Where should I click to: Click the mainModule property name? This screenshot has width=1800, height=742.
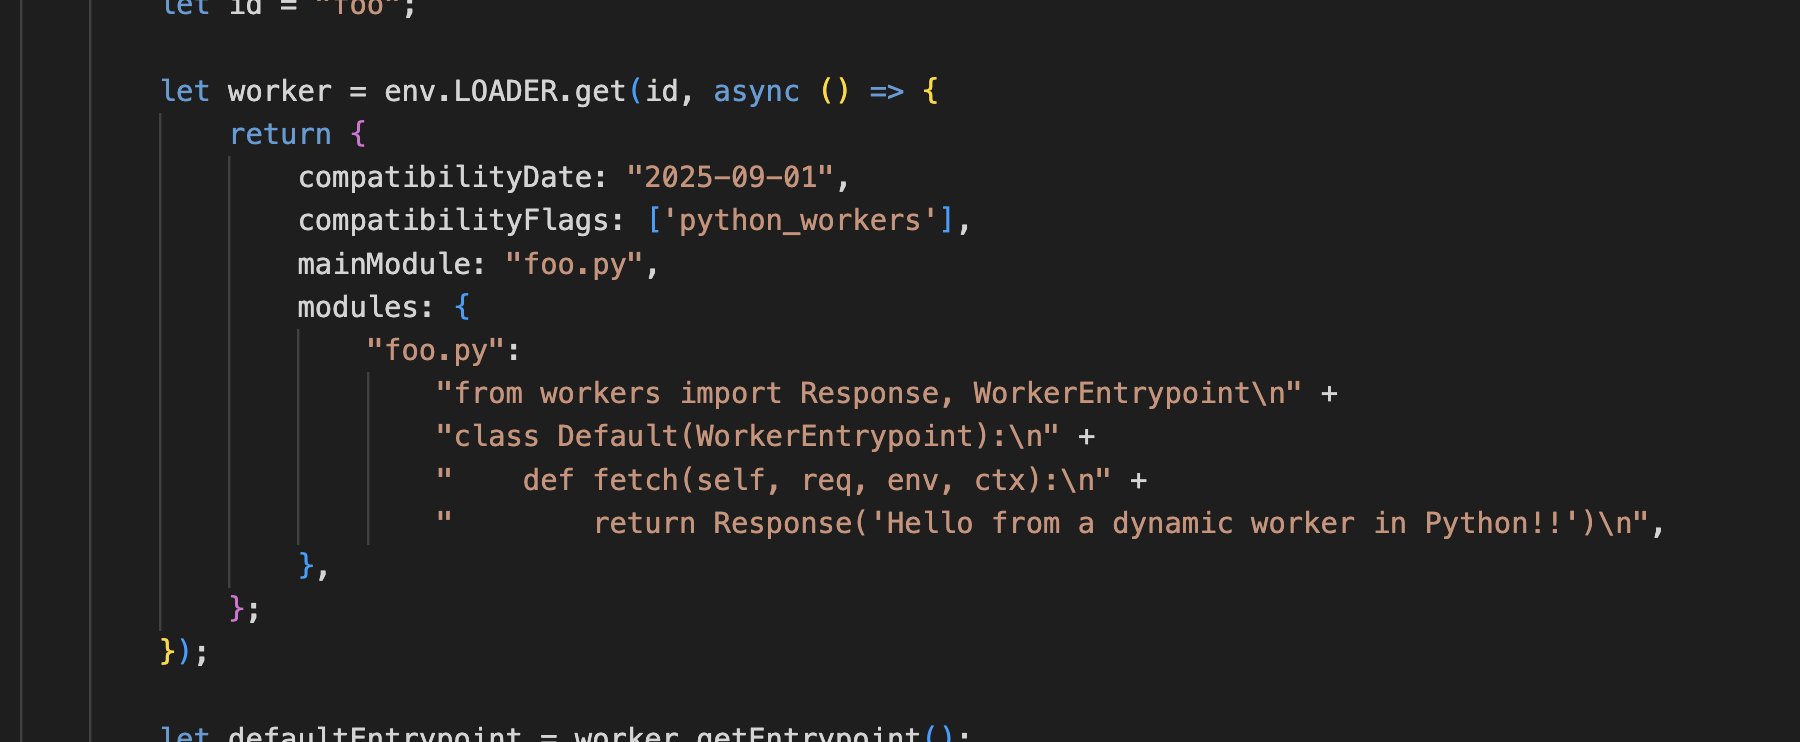[x=383, y=264]
